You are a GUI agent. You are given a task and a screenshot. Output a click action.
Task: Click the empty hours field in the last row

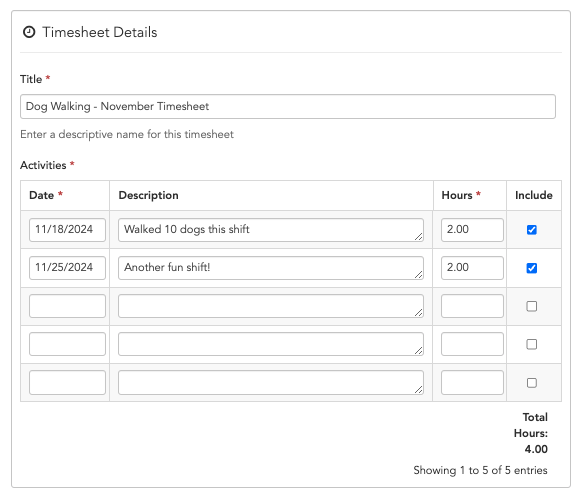[472, 383]
